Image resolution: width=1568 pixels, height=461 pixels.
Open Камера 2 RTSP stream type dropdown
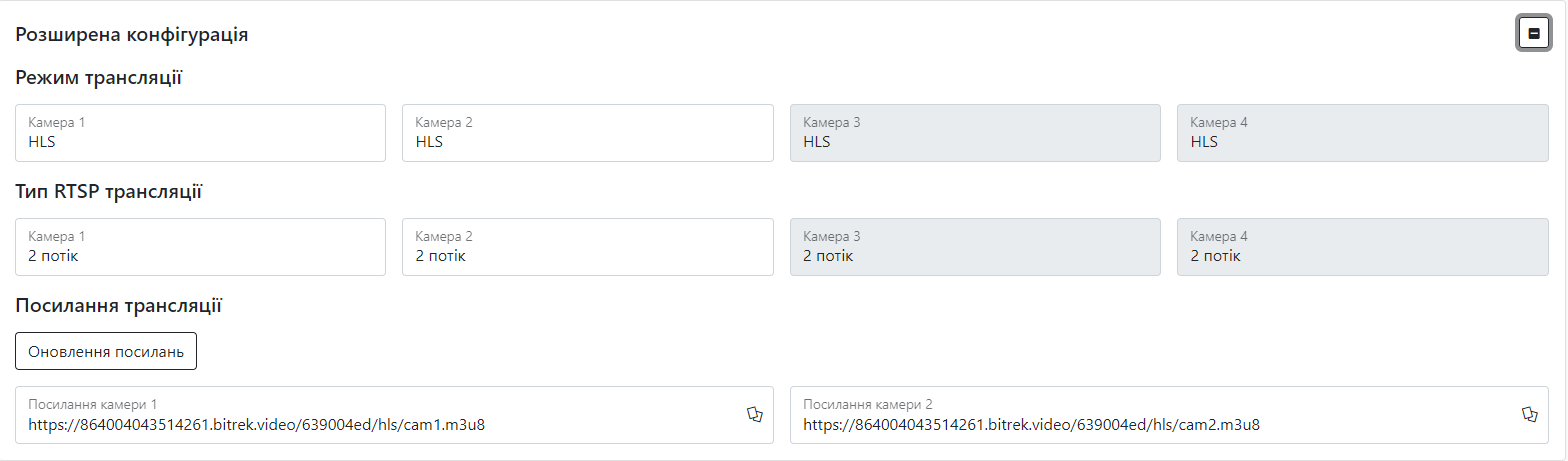[588, 247]
